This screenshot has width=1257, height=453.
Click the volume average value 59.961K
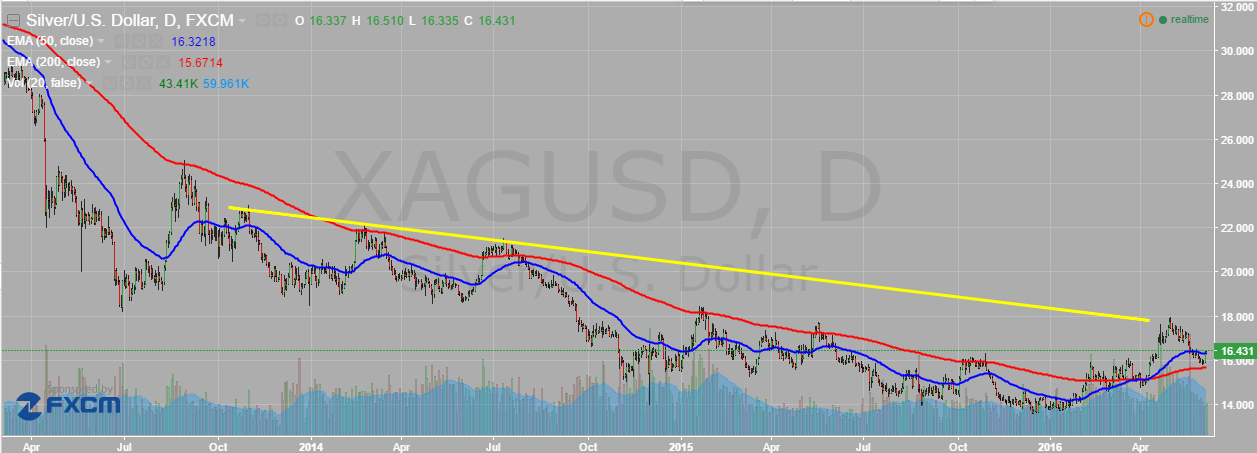coord(226,84)
